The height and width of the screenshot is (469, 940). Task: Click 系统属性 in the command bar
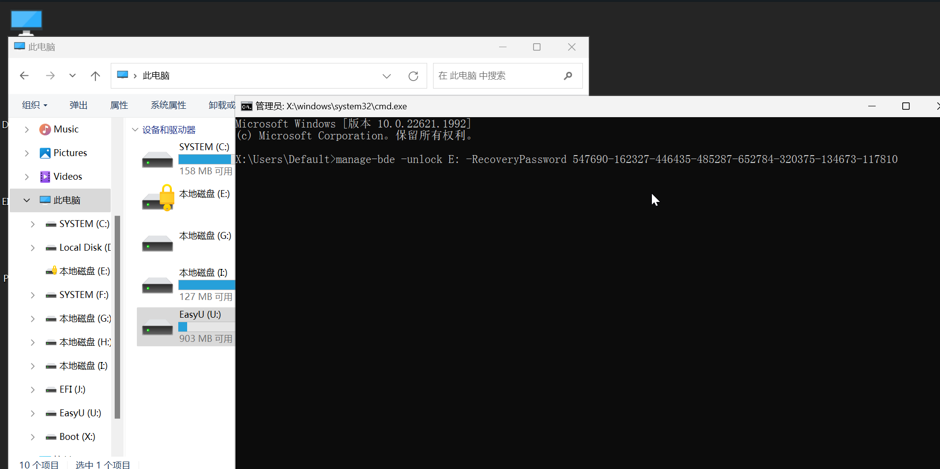pyautogui.click(x=168, y=105)
